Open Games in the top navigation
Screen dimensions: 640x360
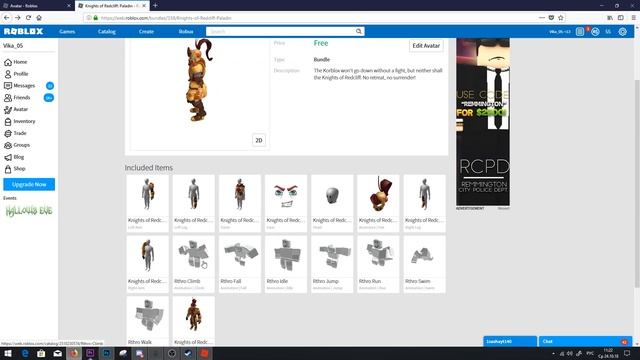pyautogui.click(x=67, y=31)
